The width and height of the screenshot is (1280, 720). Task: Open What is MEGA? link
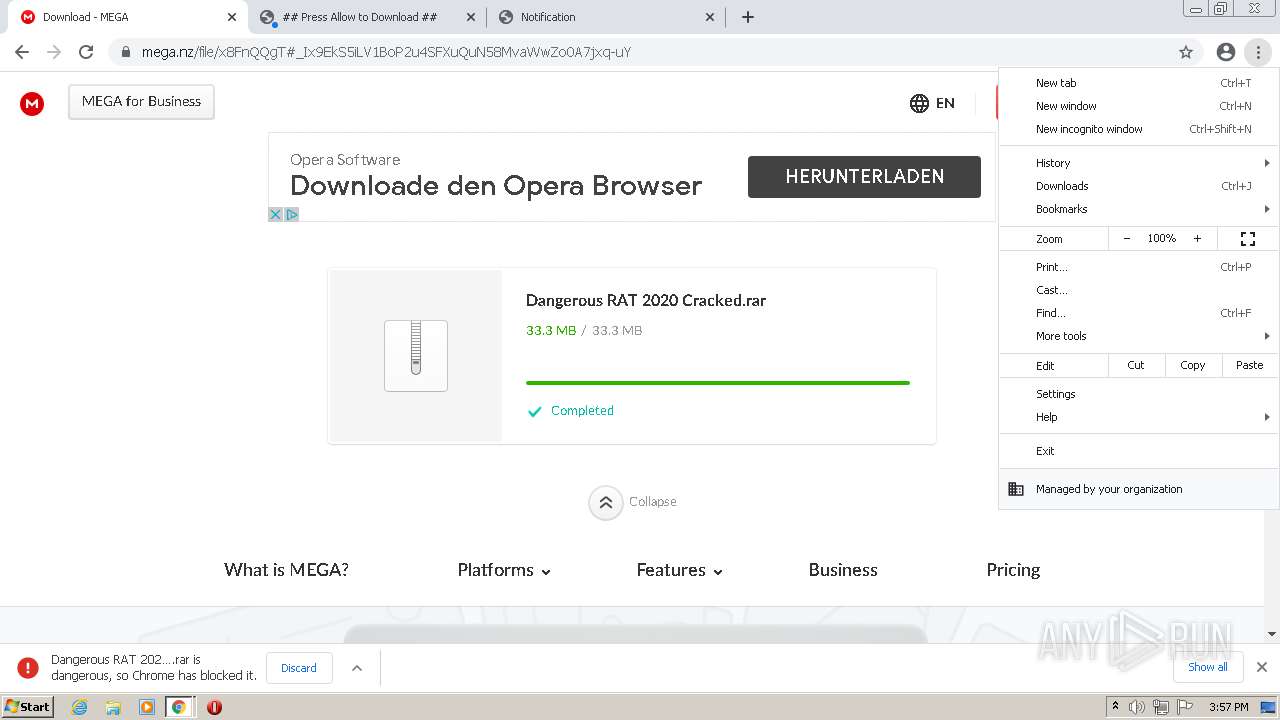[286, 570]
